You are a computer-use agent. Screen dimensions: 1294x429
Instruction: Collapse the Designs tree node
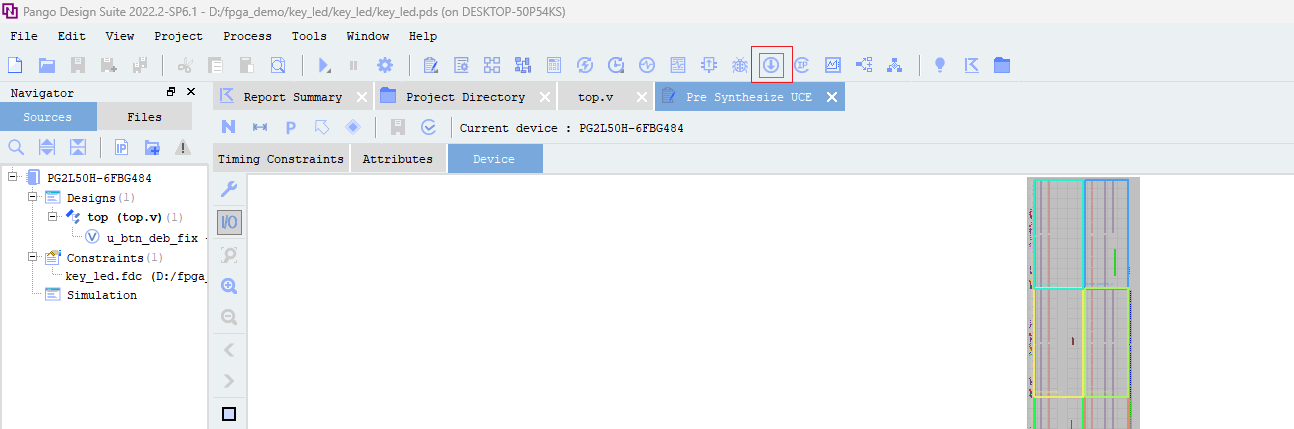click(33, 197)
